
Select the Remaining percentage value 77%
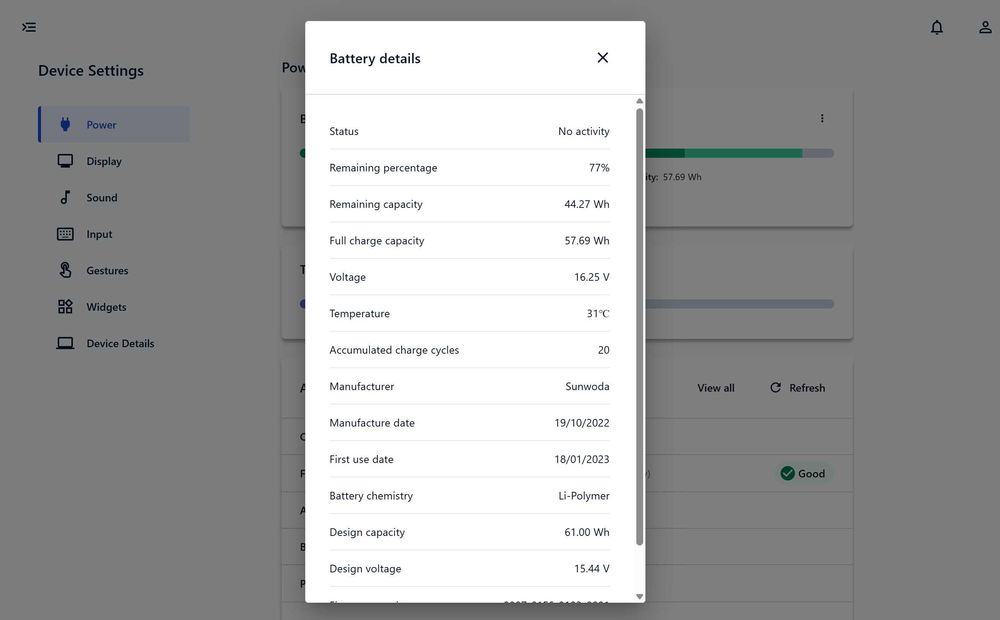[x=599, y=168]
